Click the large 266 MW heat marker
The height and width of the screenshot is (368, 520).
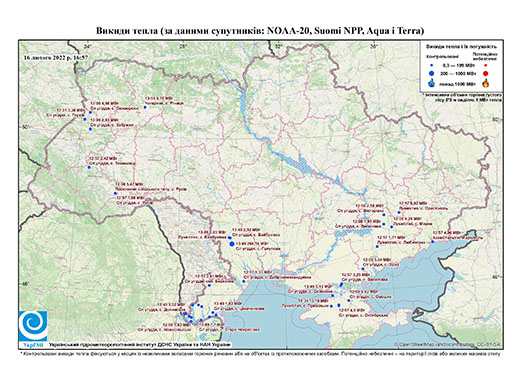[232, 244]
